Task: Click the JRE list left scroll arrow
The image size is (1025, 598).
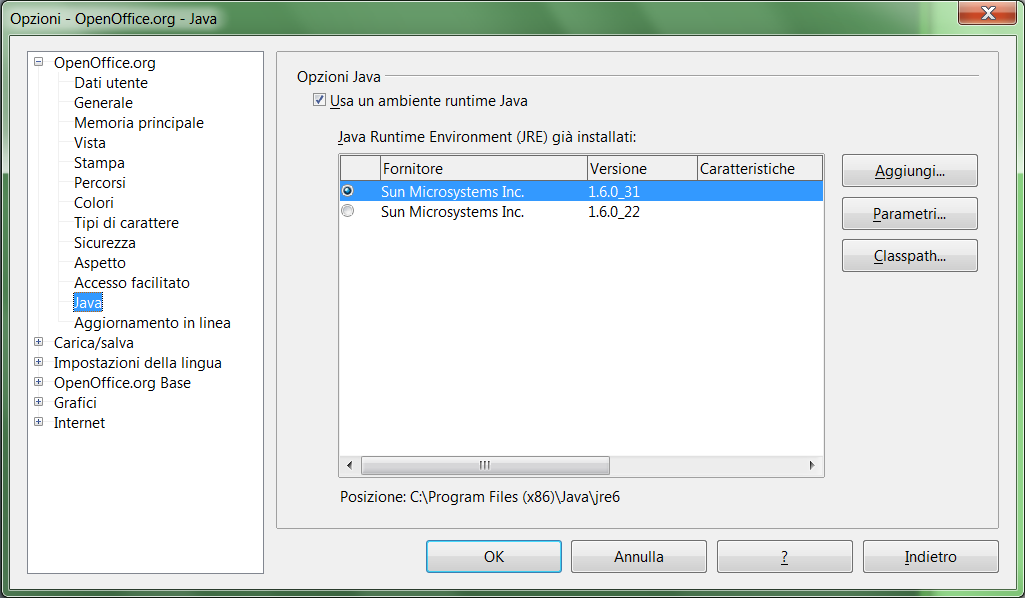Action: pos(350,465)
